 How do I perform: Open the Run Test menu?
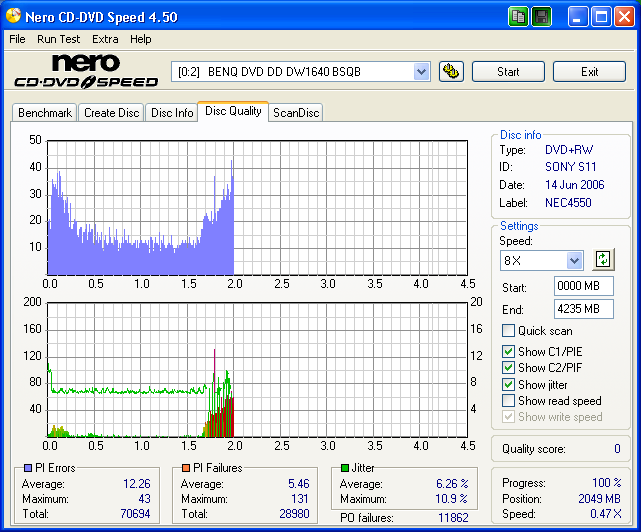pyautogui.click(x=58, y=39)
